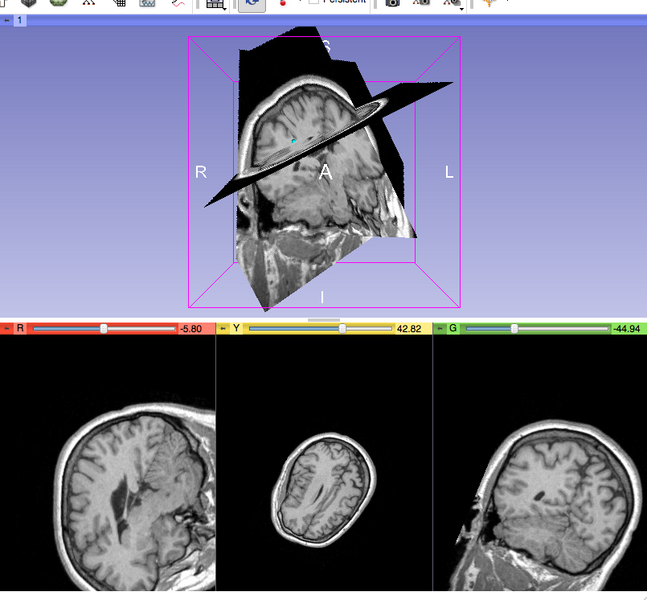
Task: Toggle the Persistent checkbox
Action: tap(314, 3)
